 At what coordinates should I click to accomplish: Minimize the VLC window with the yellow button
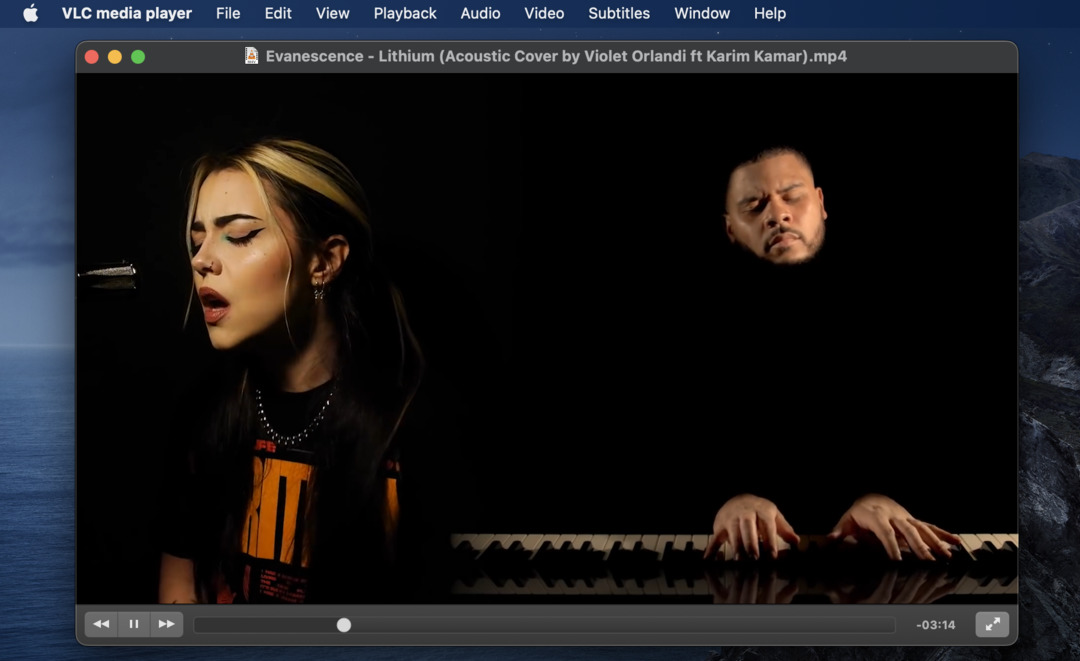click(x=115, y=56)
